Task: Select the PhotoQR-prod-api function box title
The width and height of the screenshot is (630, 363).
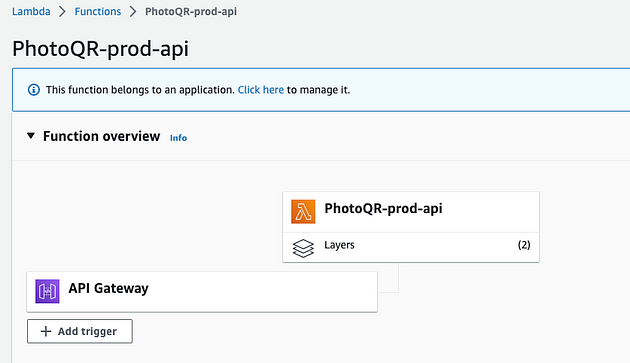Action: [383, 209]
